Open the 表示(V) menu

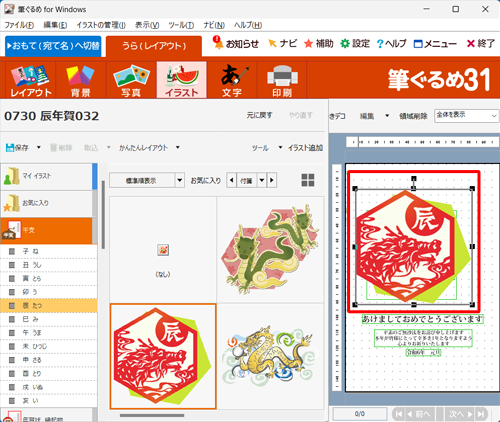[147, 25]
